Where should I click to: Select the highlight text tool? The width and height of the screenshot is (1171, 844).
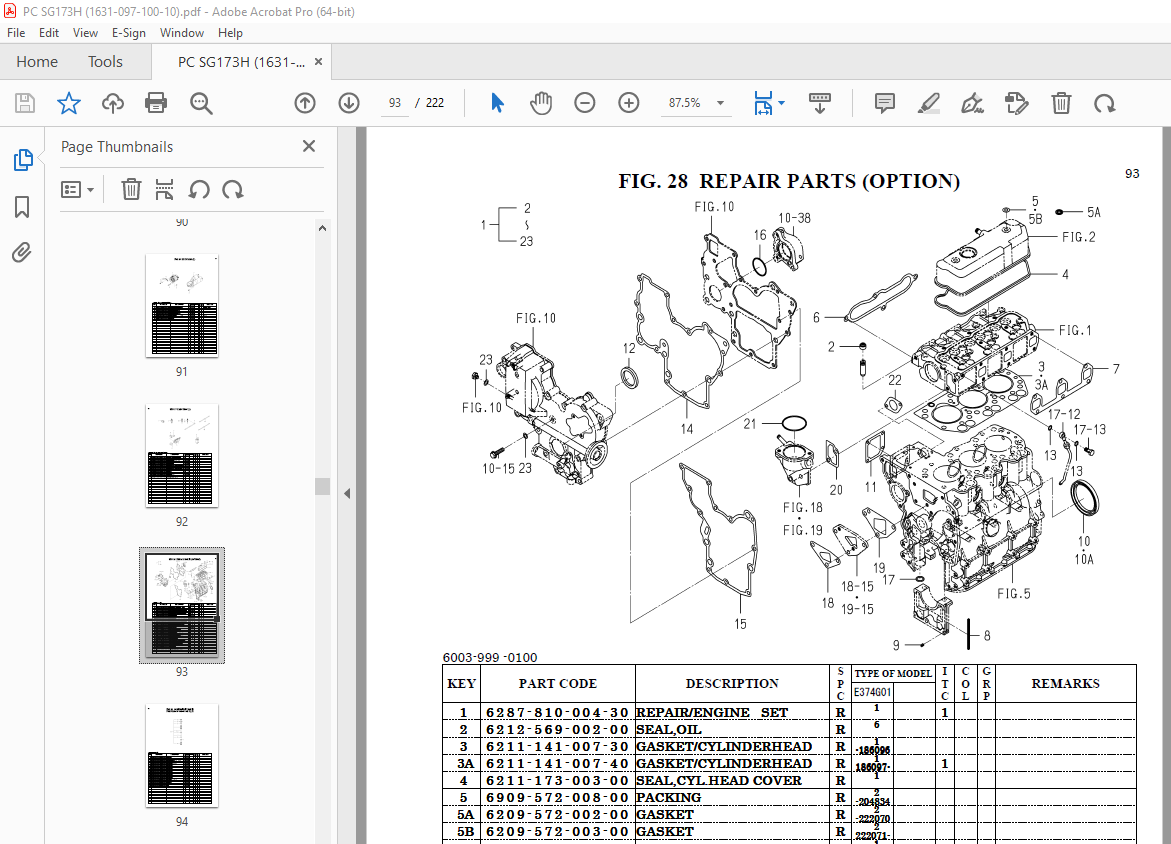[x=928, y=103]
